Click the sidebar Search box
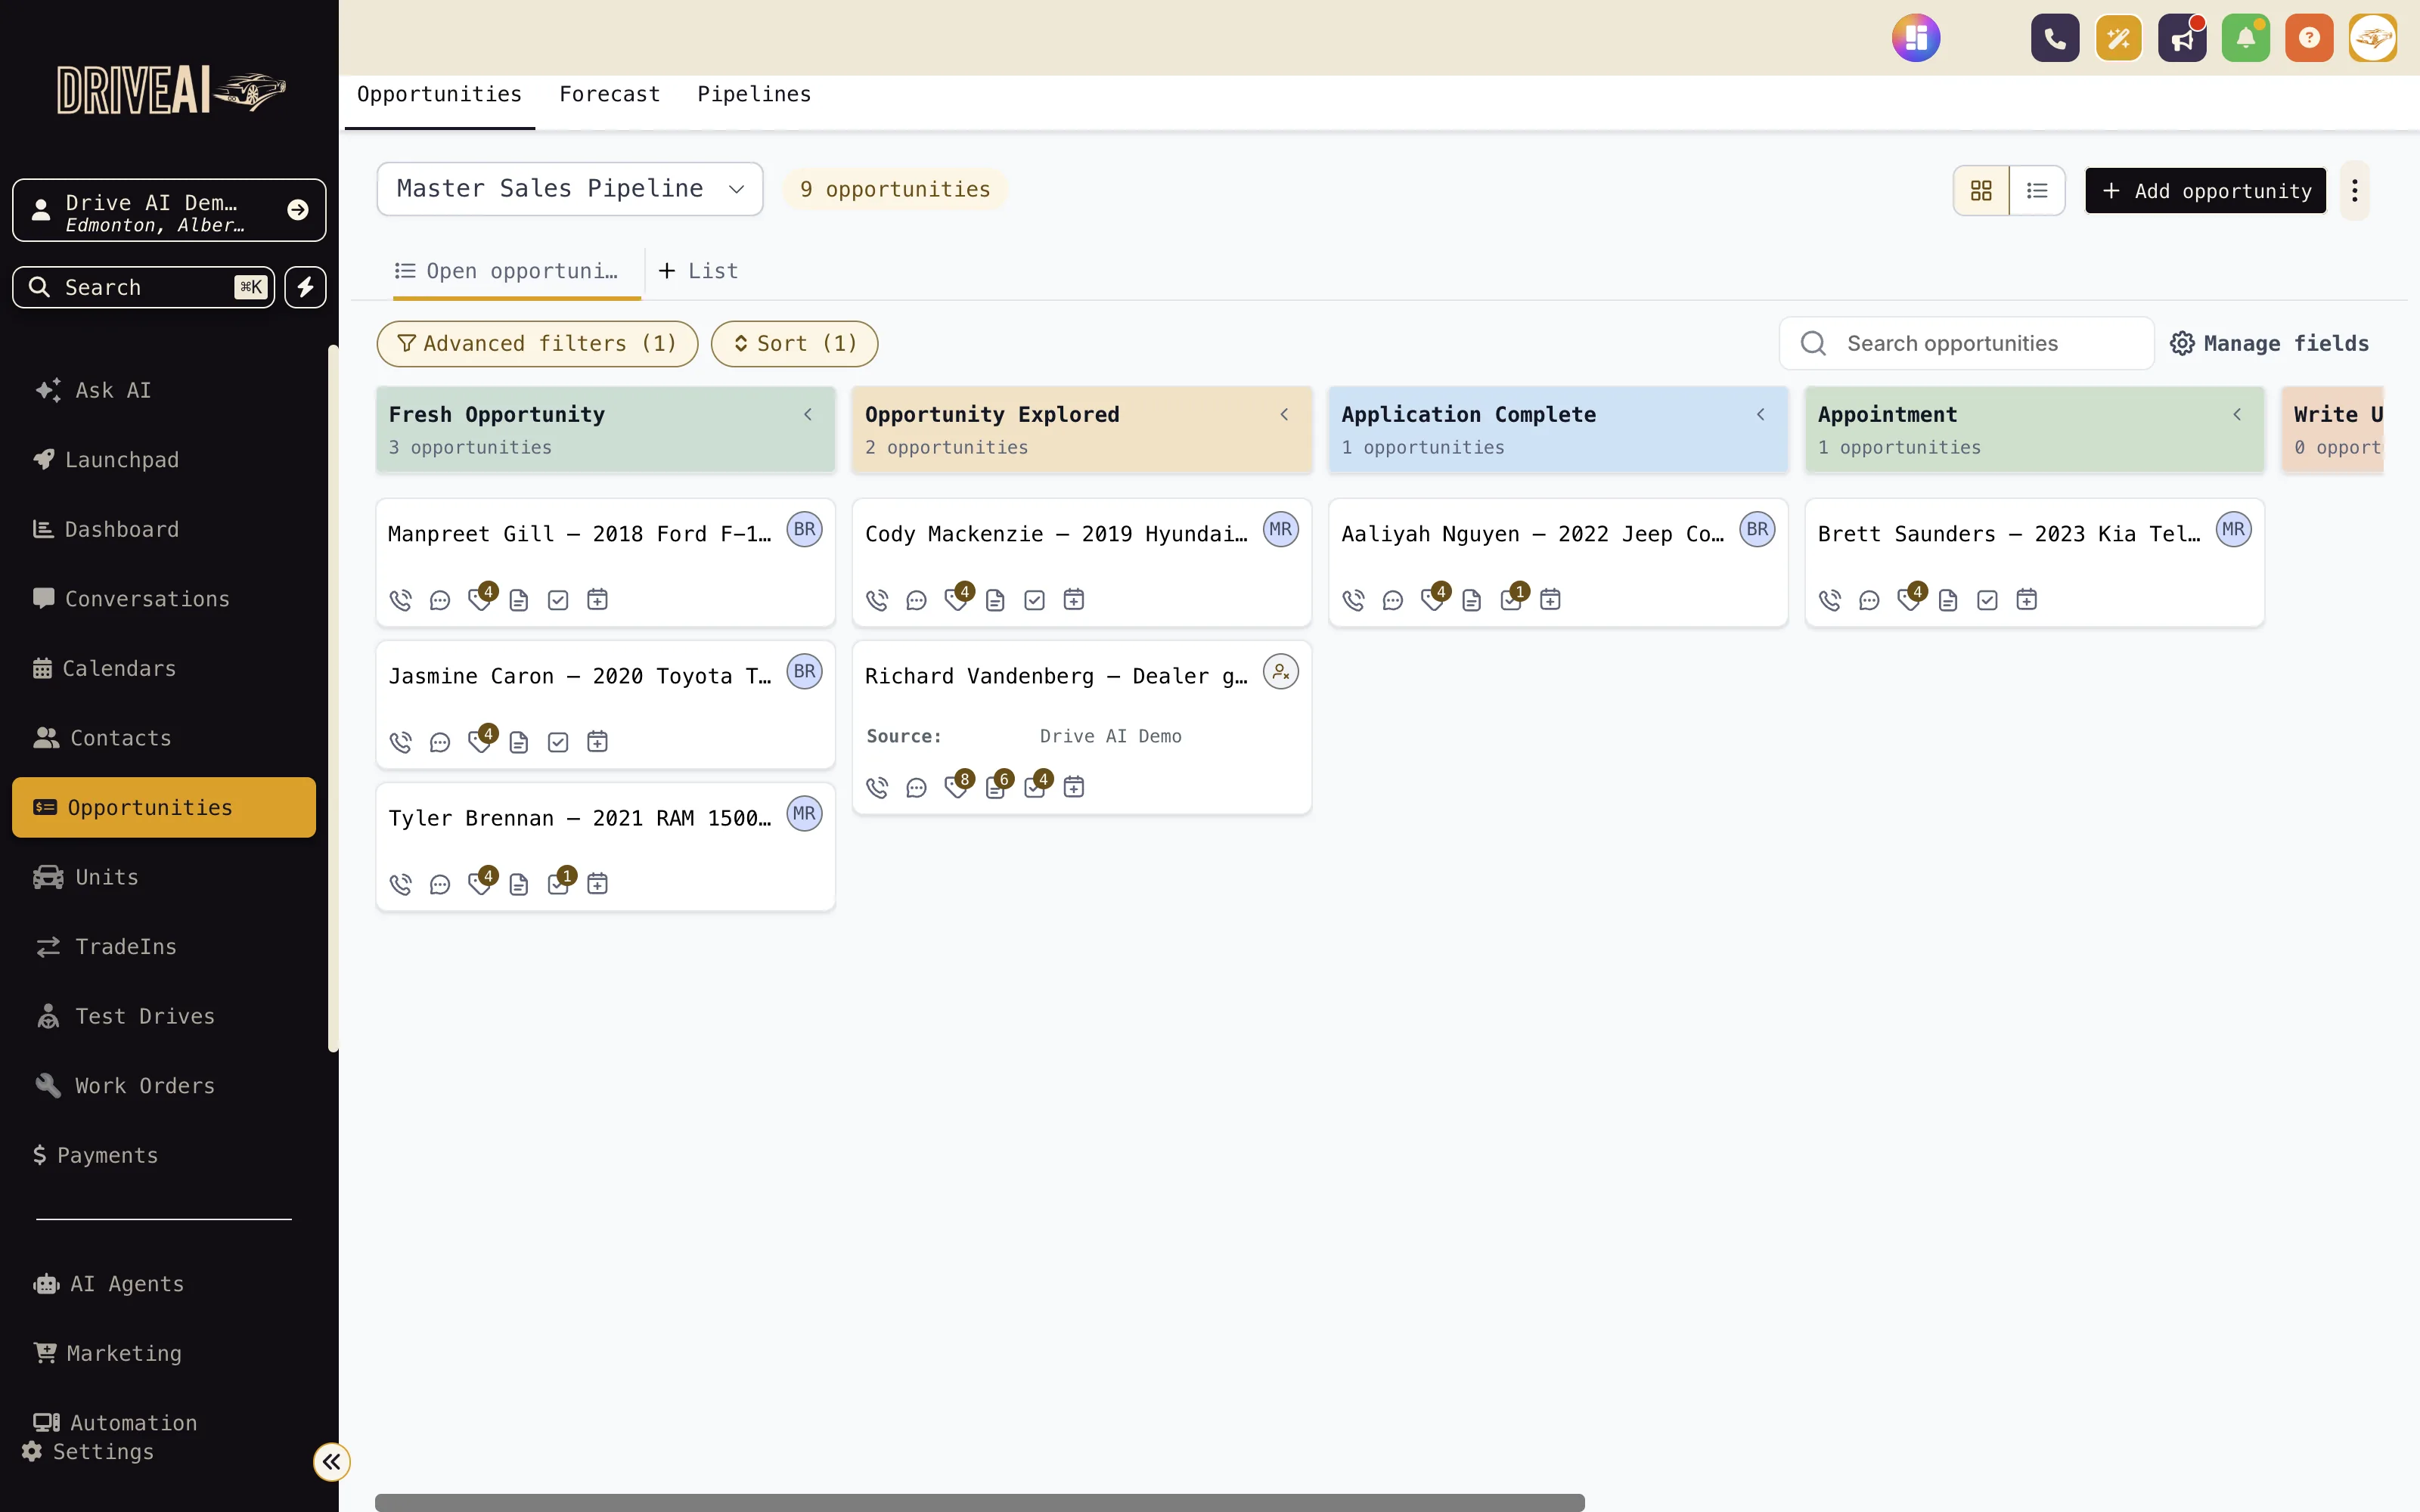 (x=143, y=288)
